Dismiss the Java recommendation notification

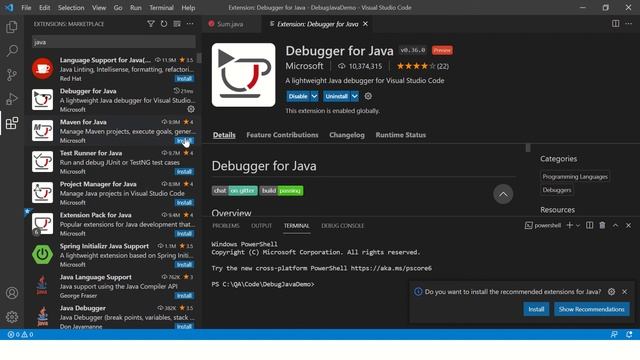click(624, 292)
